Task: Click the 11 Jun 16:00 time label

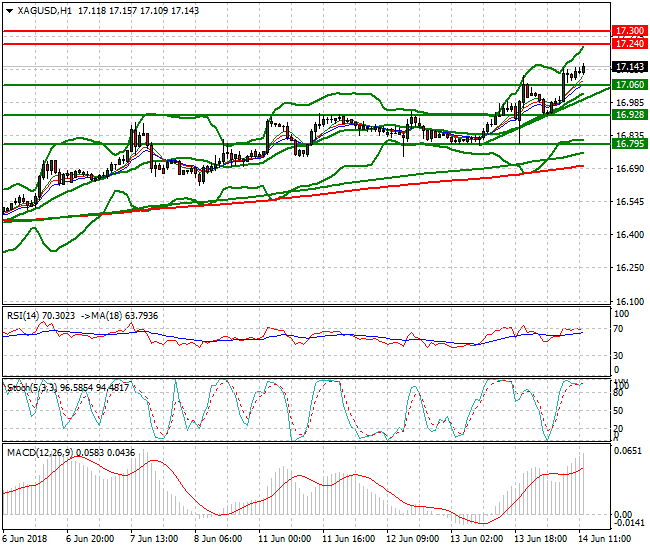Action: (349, 539)
